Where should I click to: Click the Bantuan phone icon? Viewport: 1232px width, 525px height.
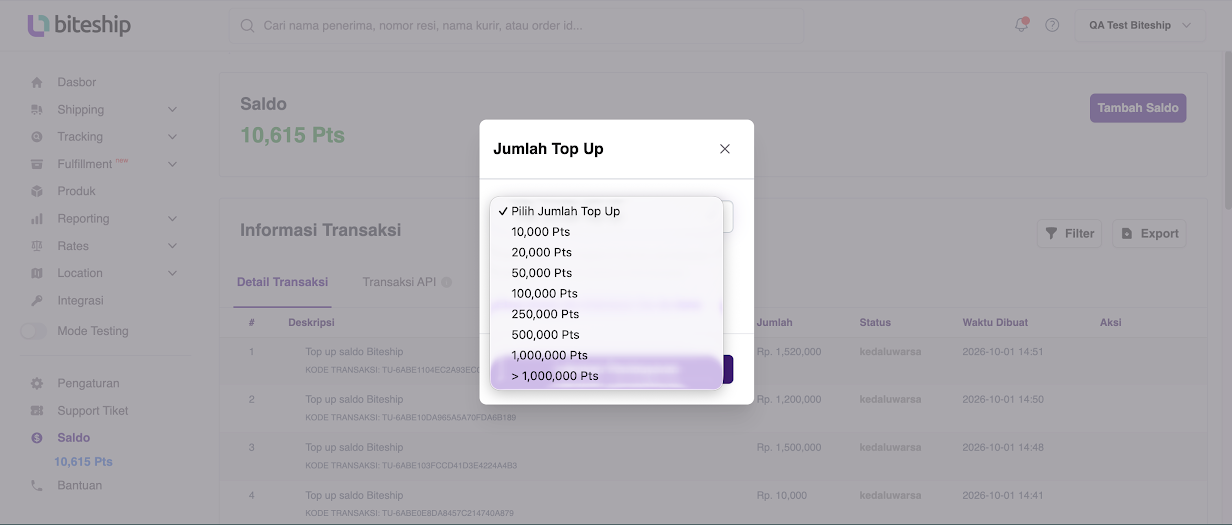pos(37,485)
